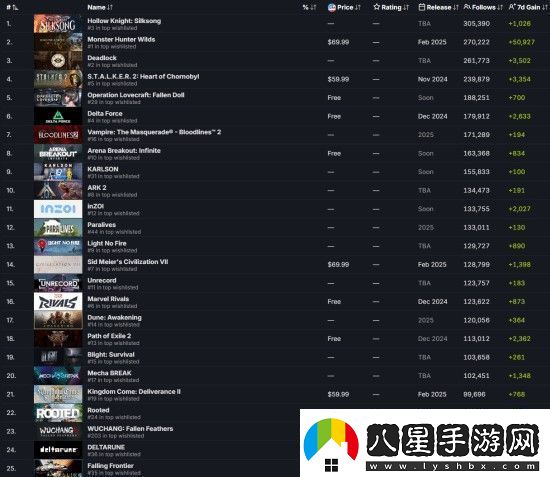Open Blight: Survival title link
550x477 pixels.
(111, 355)
